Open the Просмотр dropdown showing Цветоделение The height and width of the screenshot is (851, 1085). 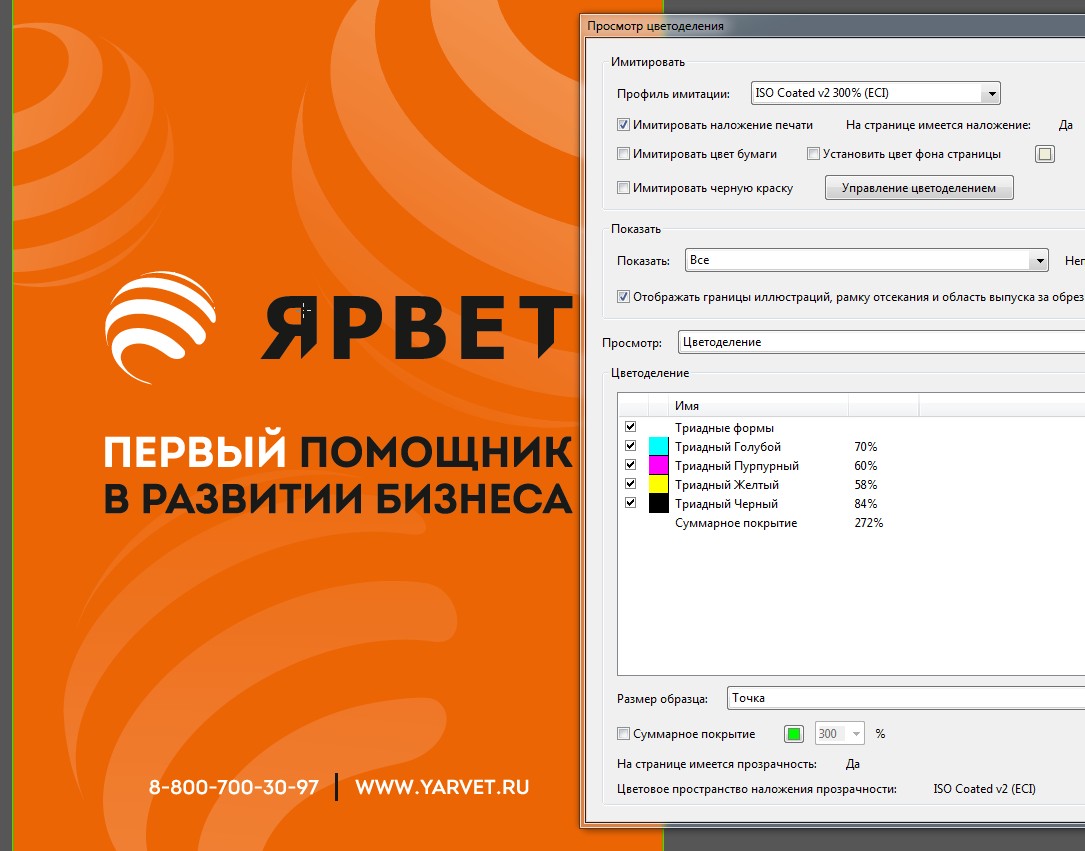point(881,342)
